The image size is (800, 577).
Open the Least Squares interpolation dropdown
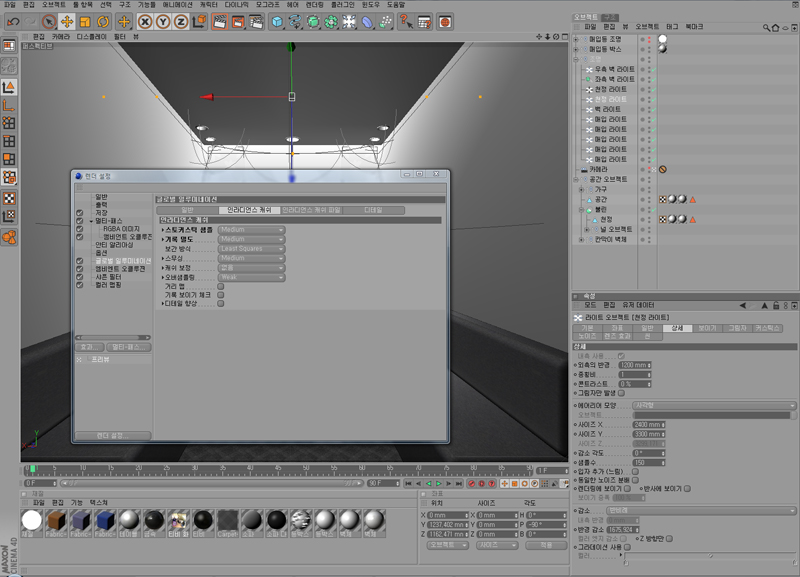[x=252, y=248]
